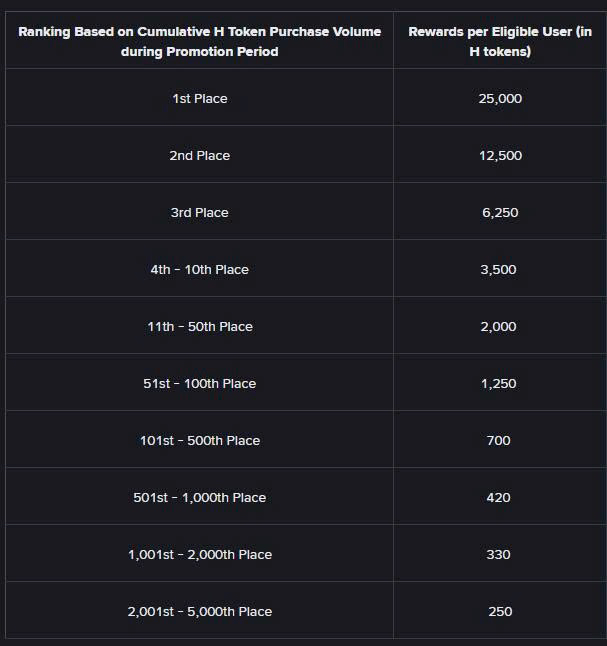Select the 501st - 1,000th Place cell

click(199, 498)
